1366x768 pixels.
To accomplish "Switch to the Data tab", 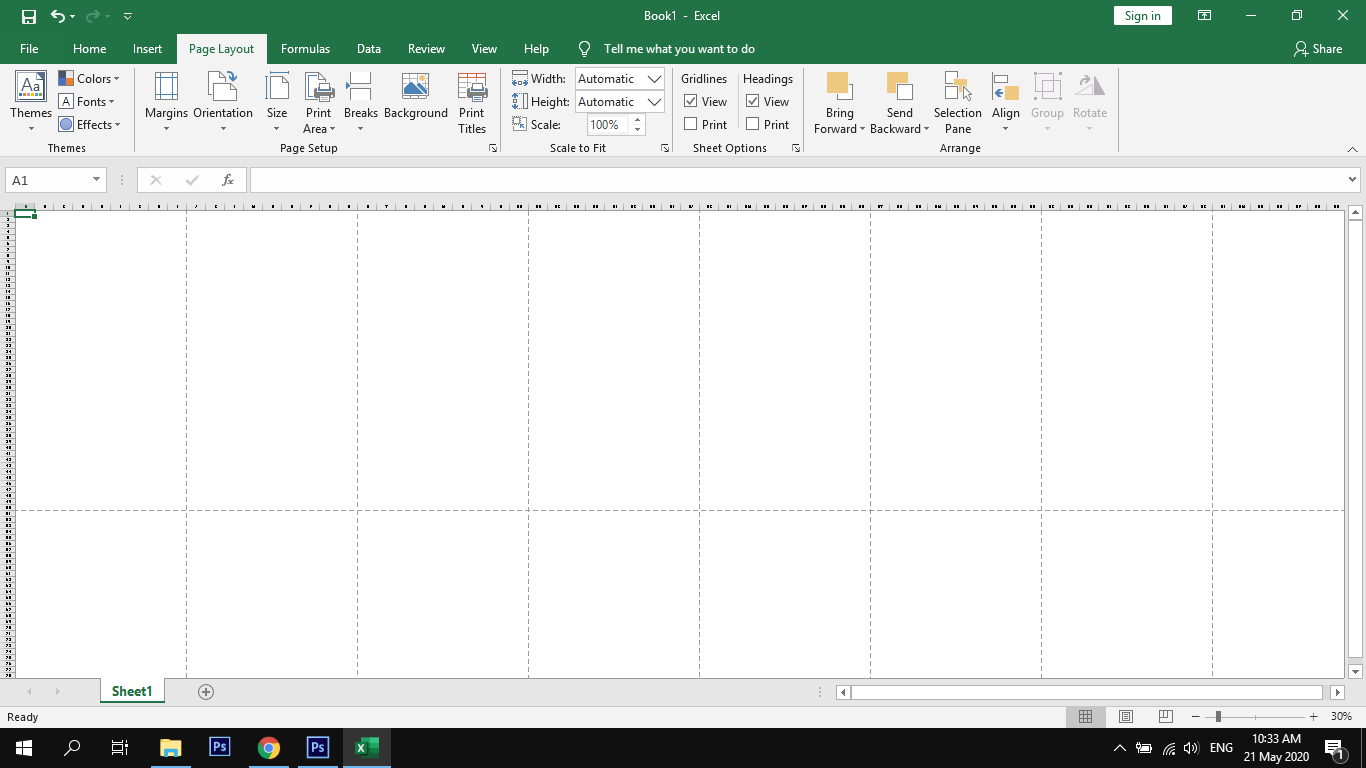I will [369, 49].
